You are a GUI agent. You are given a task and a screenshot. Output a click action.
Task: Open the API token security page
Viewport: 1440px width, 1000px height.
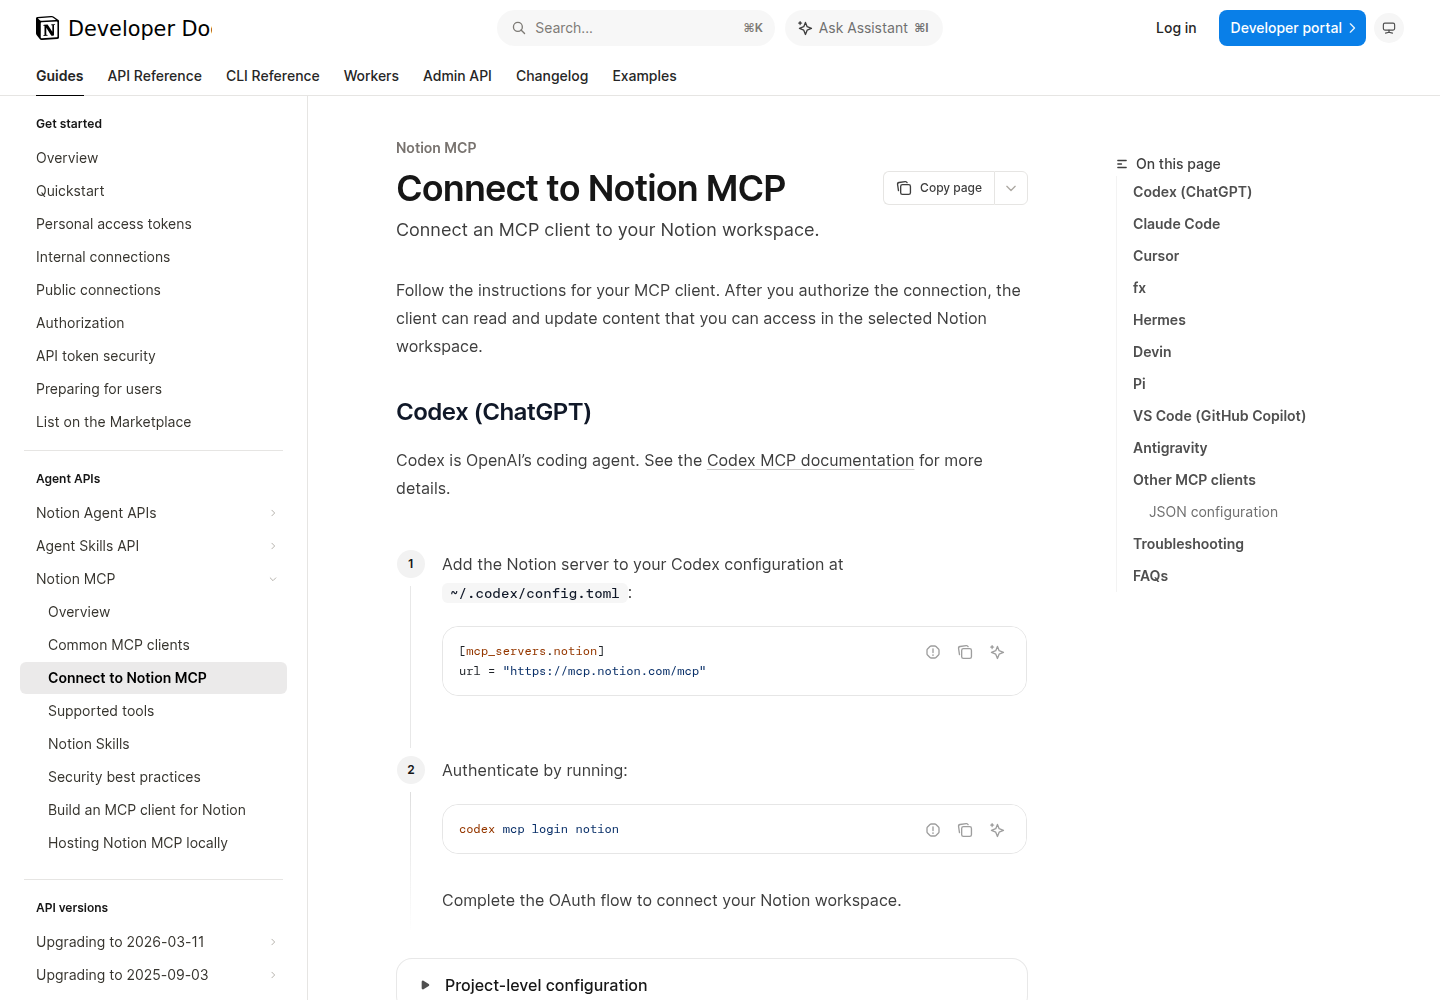pos(96,356)
